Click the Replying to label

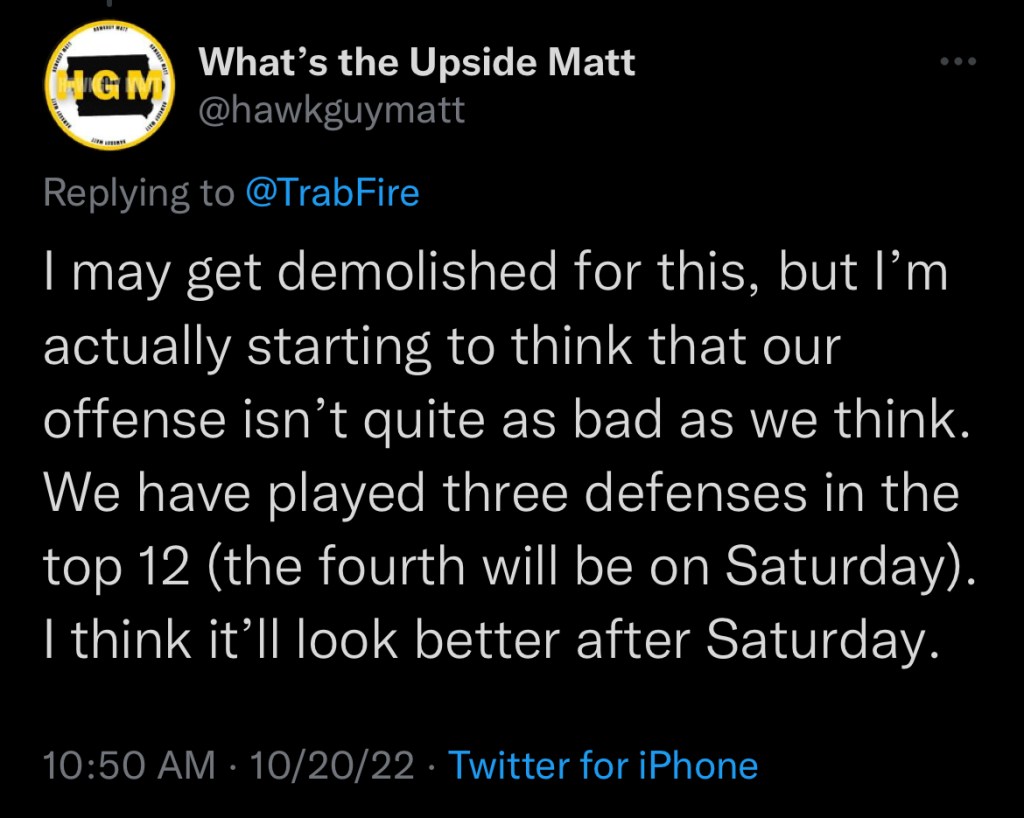[x=137, y=192]
